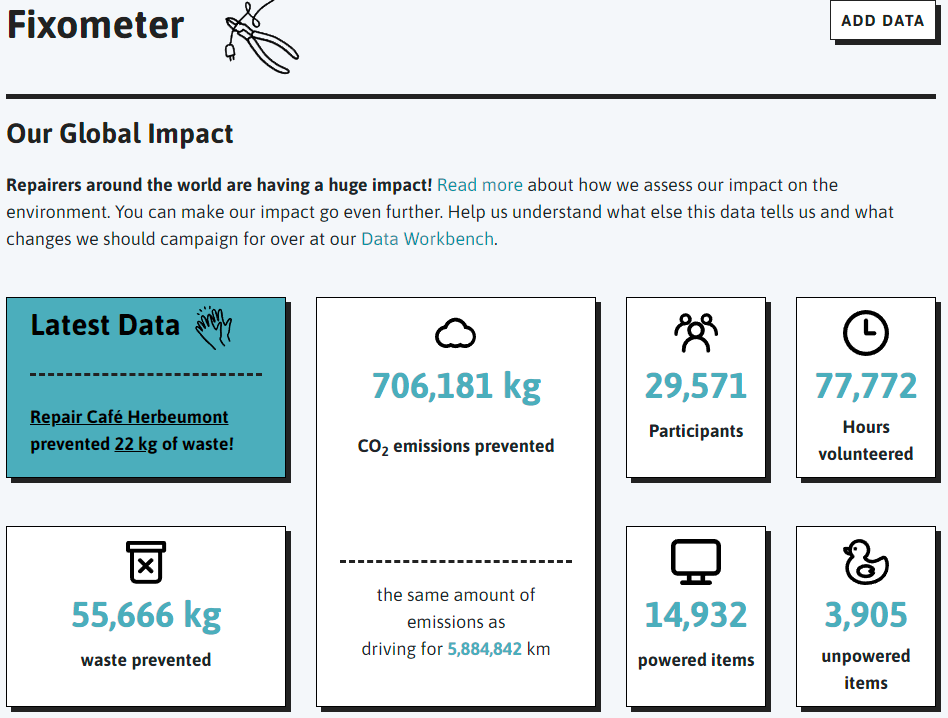Click the 5,884,842 km driving figure

(x=484, y=649)
